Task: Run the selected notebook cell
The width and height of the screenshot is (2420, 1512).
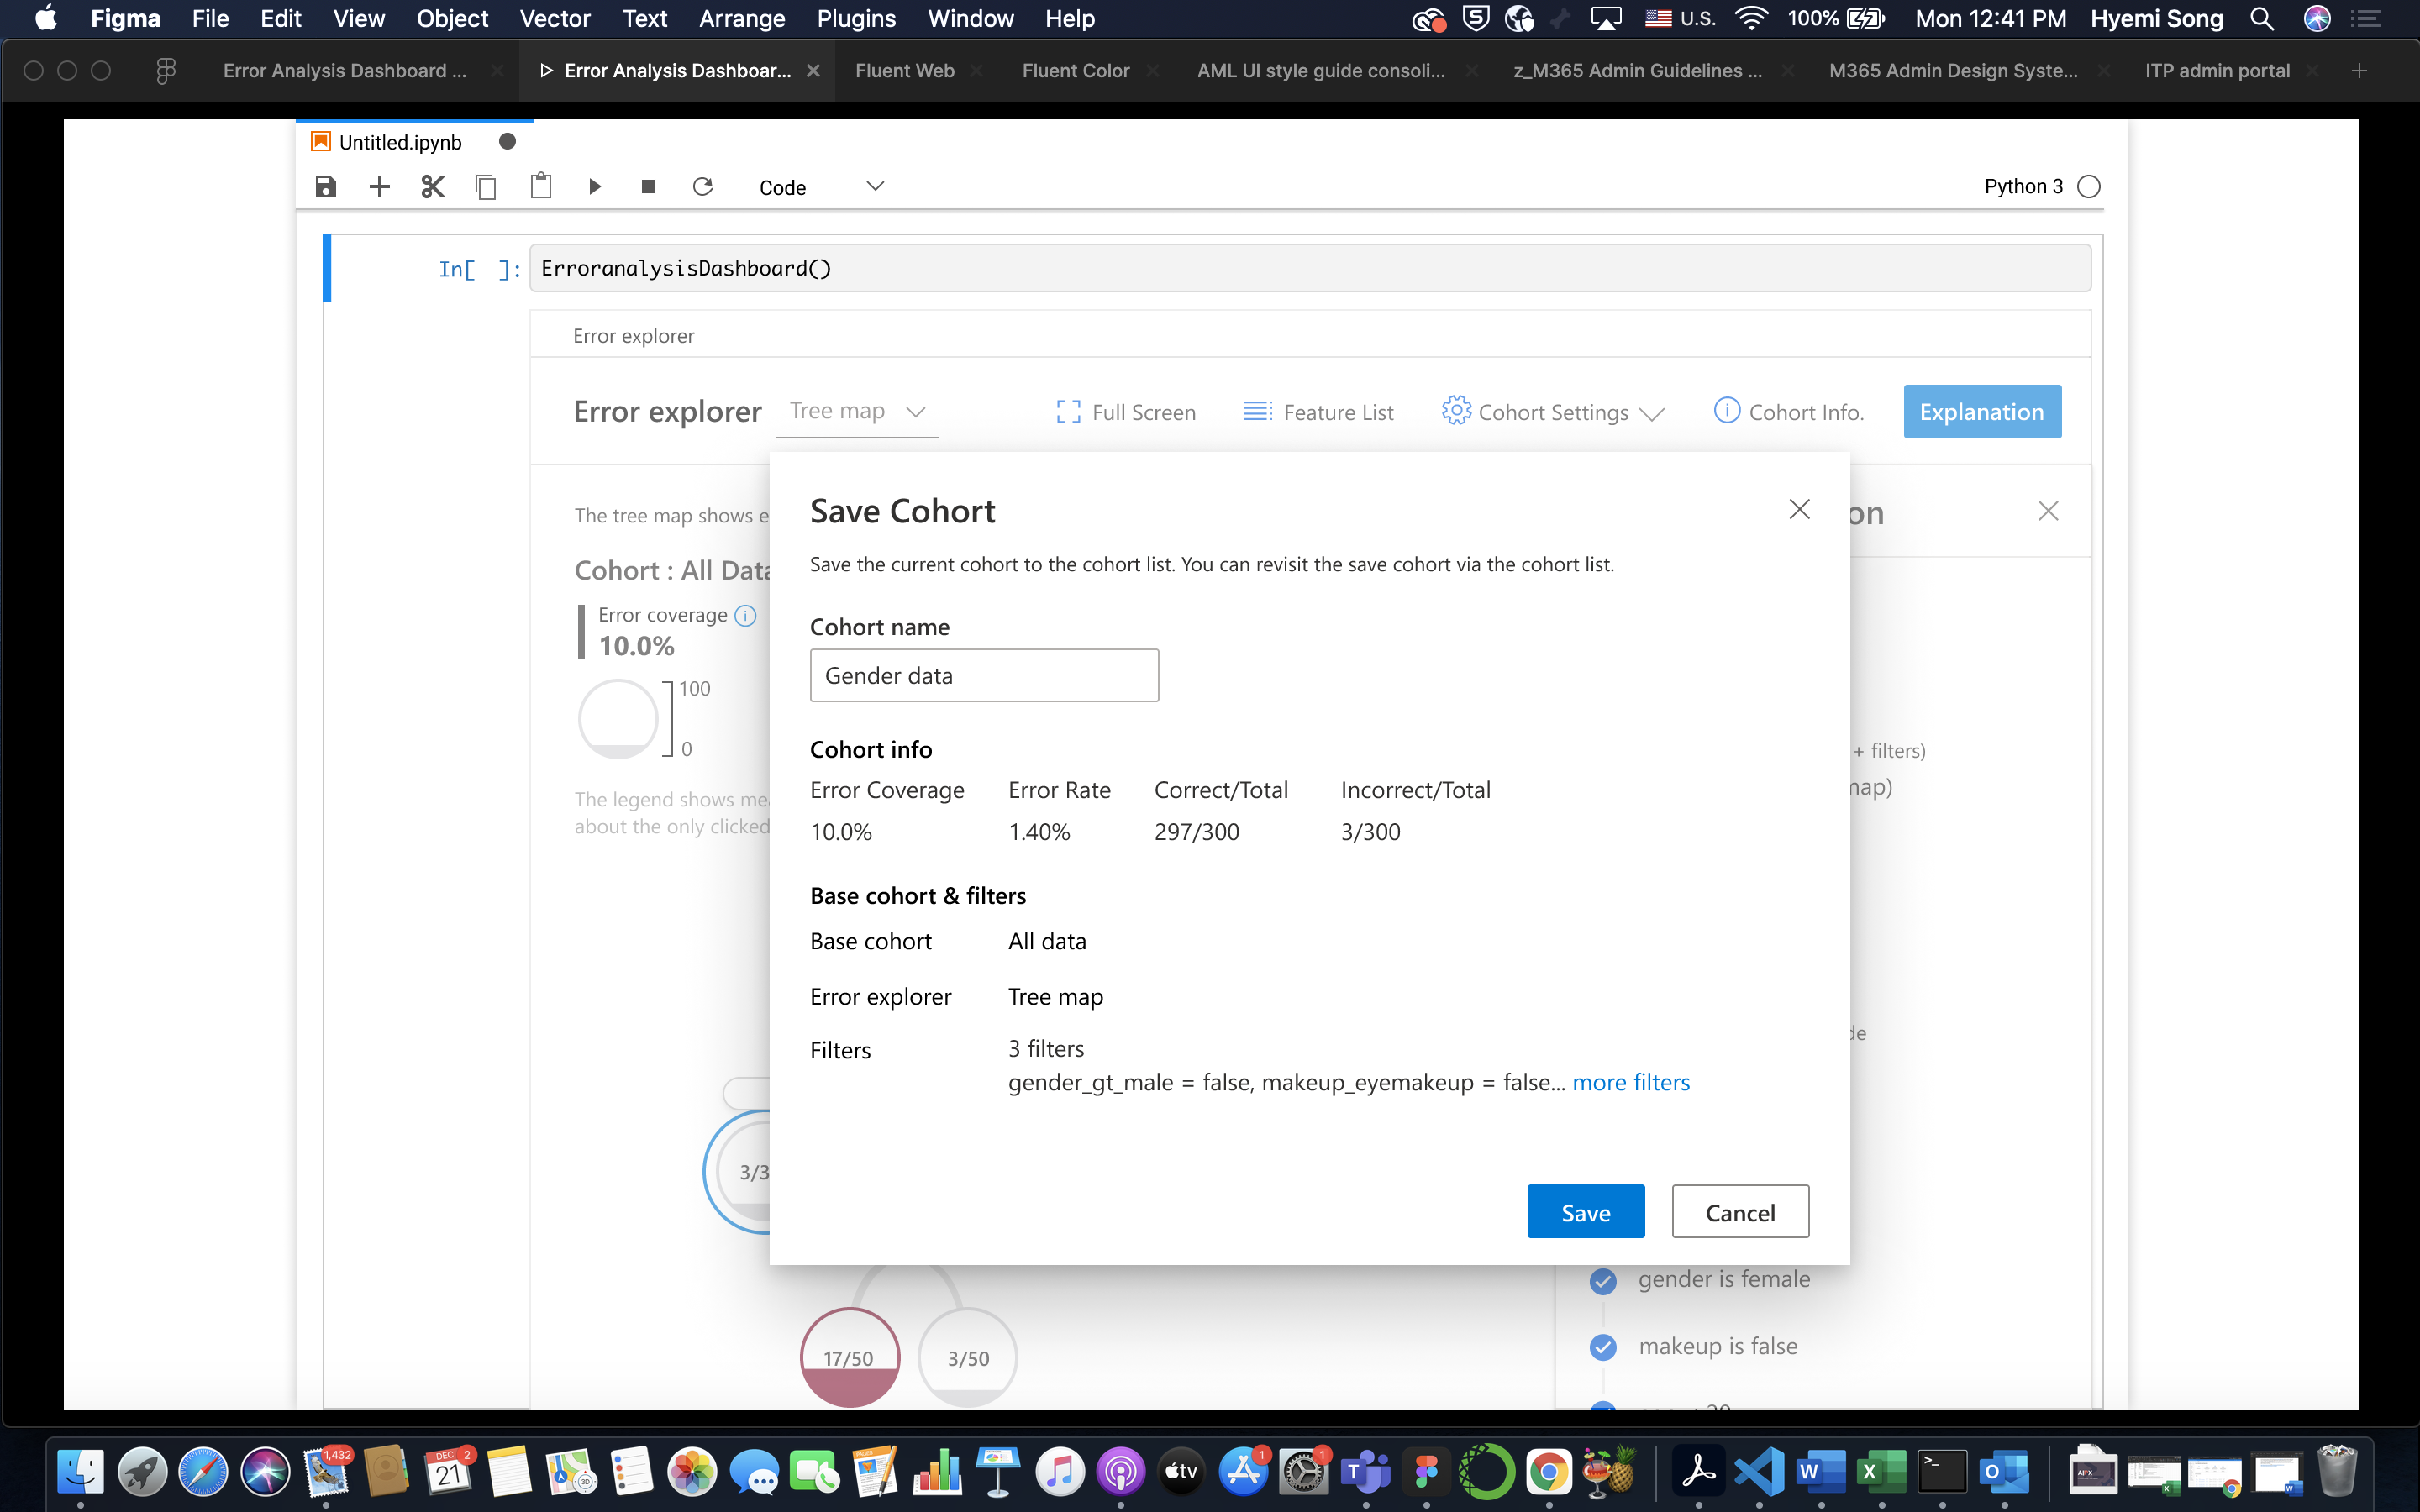Action: tap(595, 187)
